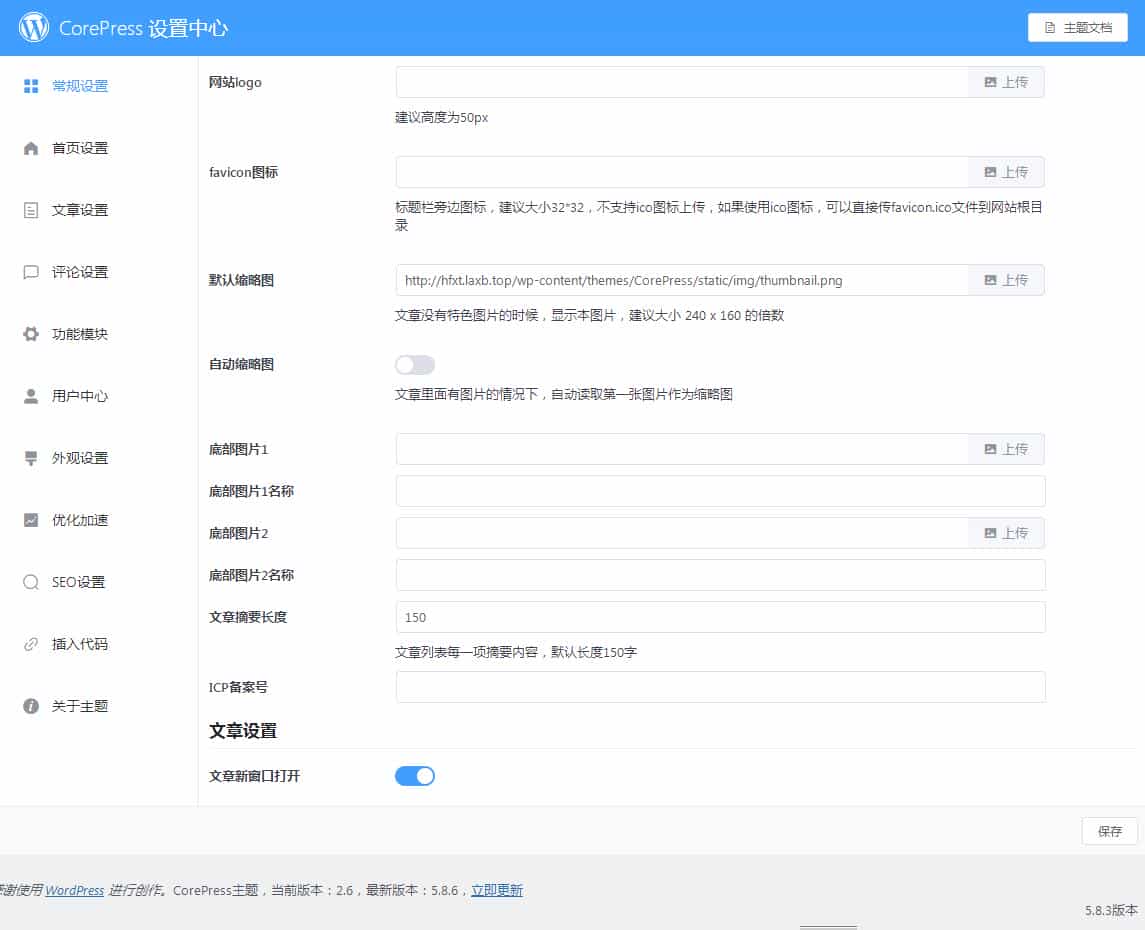Focus the favicon图标 input field

coord(682,172)
